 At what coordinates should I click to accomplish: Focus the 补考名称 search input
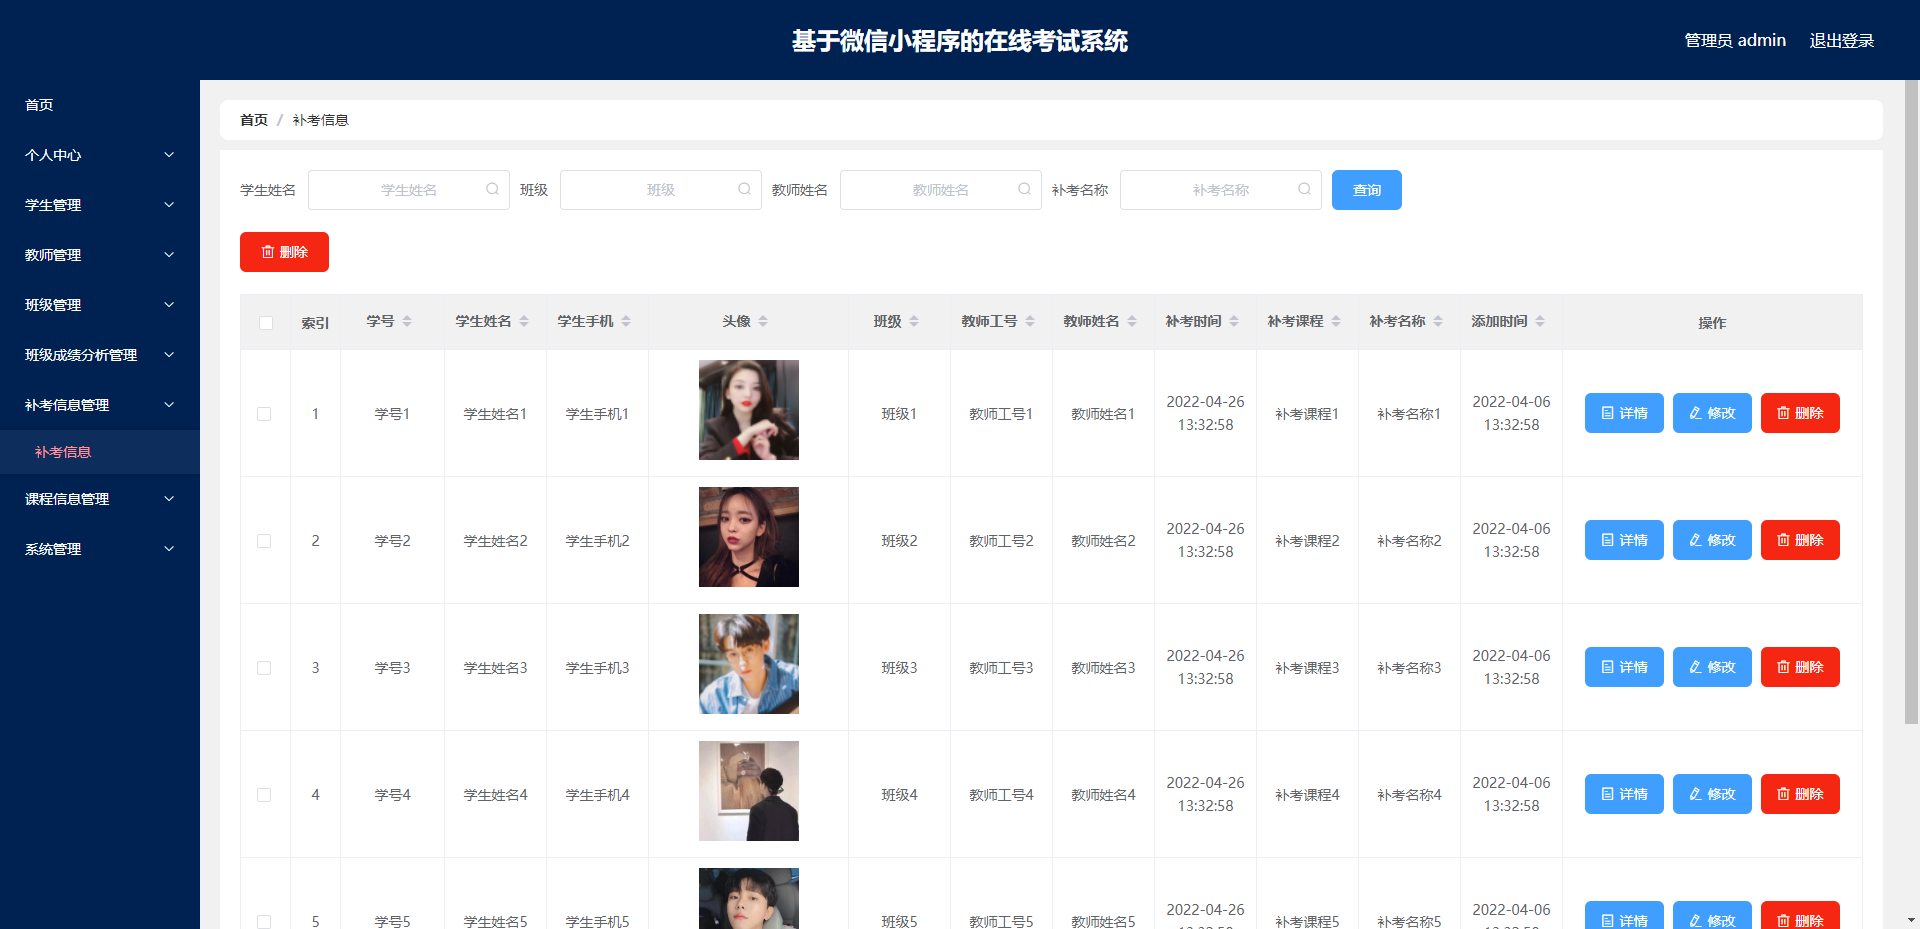1220,190
